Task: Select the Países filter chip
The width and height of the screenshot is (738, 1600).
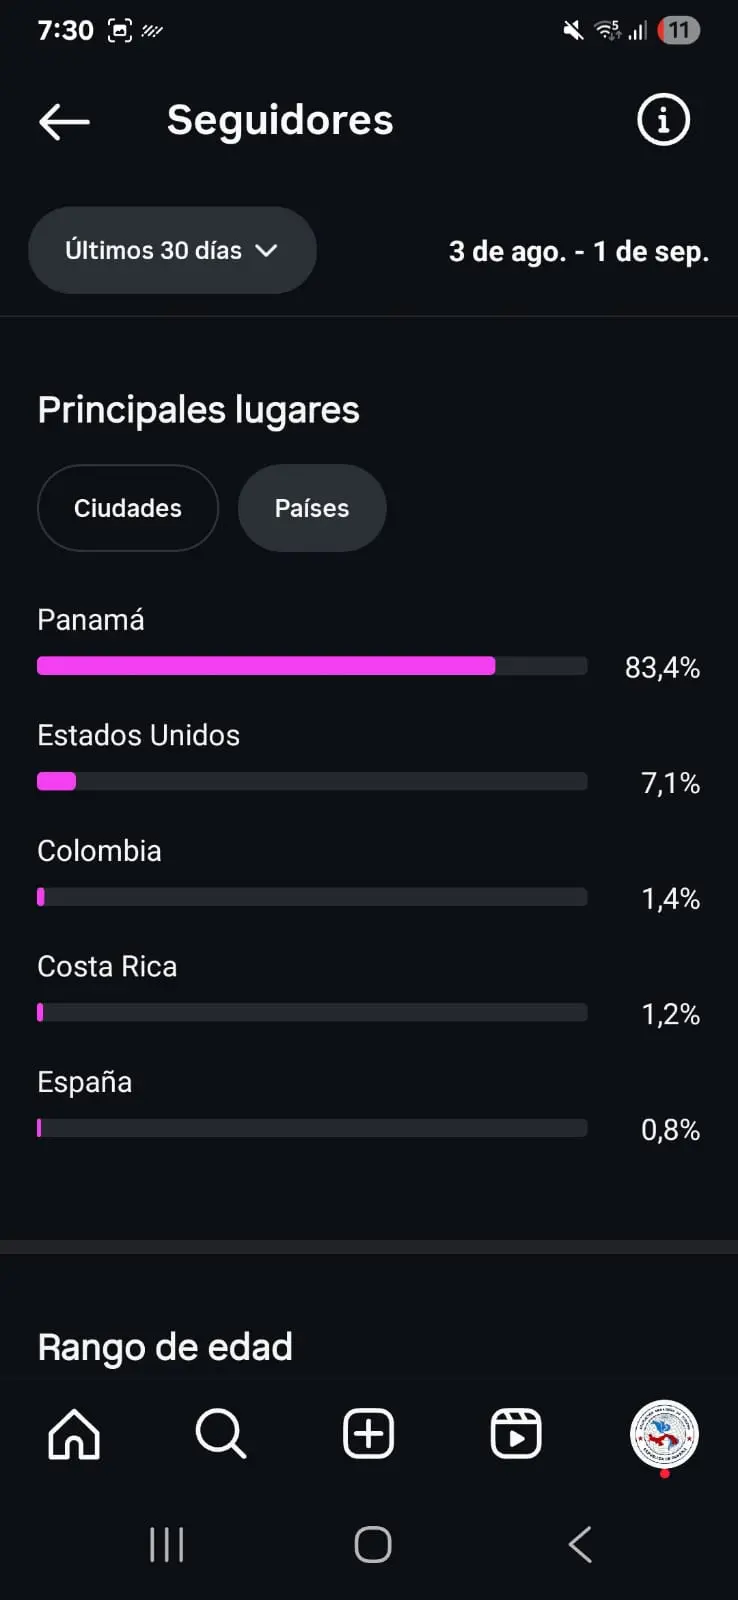Action: [x=312, y=508]
